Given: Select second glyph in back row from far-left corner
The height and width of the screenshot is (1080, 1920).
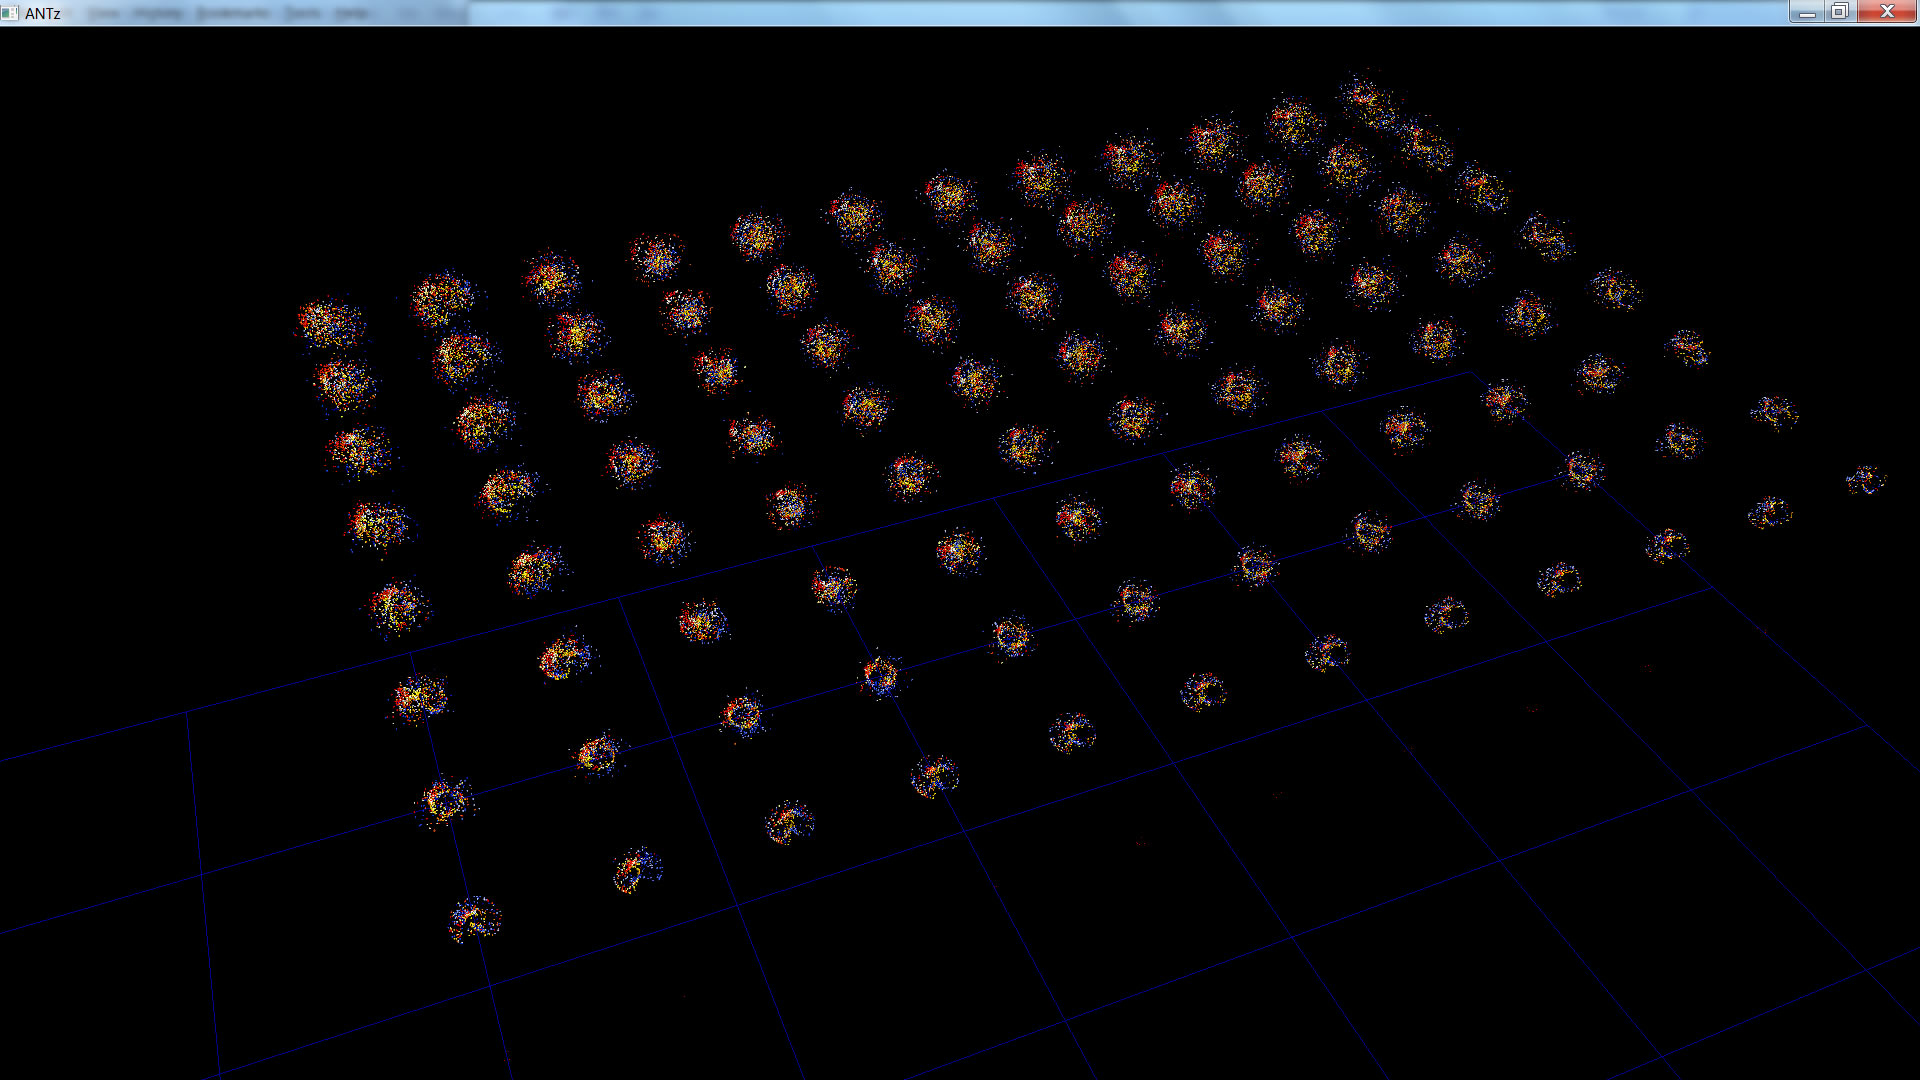Looking at the screenshot, I should click(442, 298).
